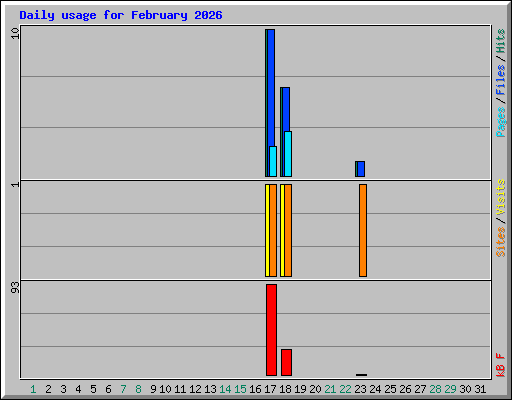Click the chart title 'Daily usage for February 2026'
Screen dimensions: 512x400
point(121,15)
